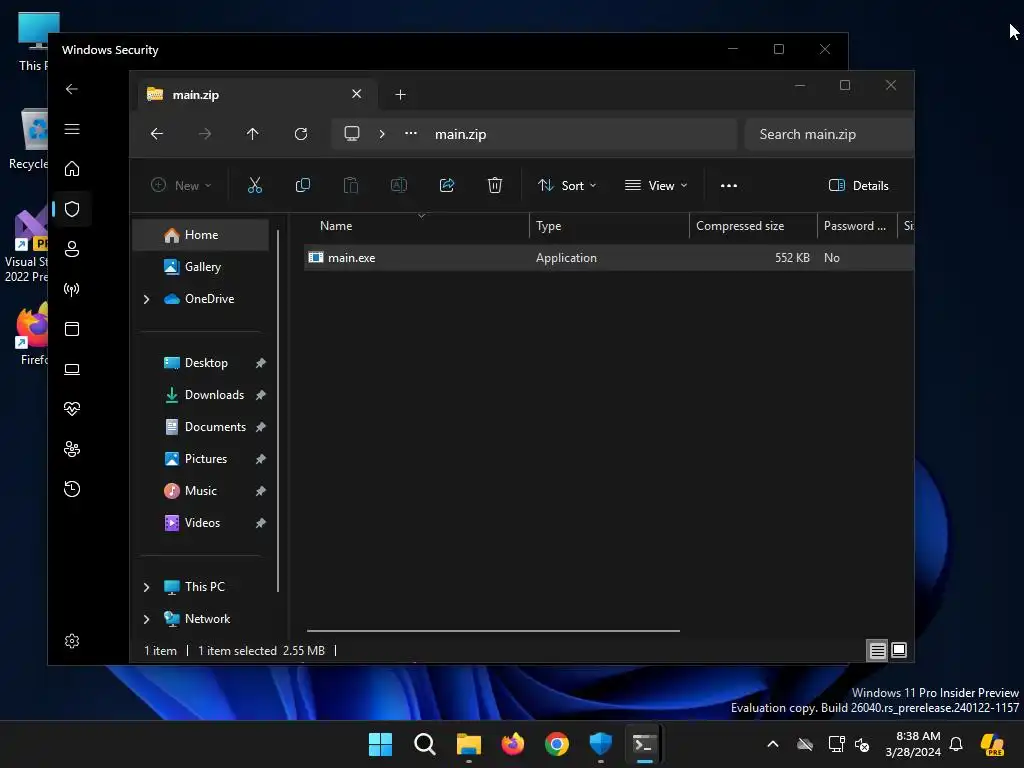Click the Share icon in Explorer toolbar
The image size is (1024, 768).
447,185
